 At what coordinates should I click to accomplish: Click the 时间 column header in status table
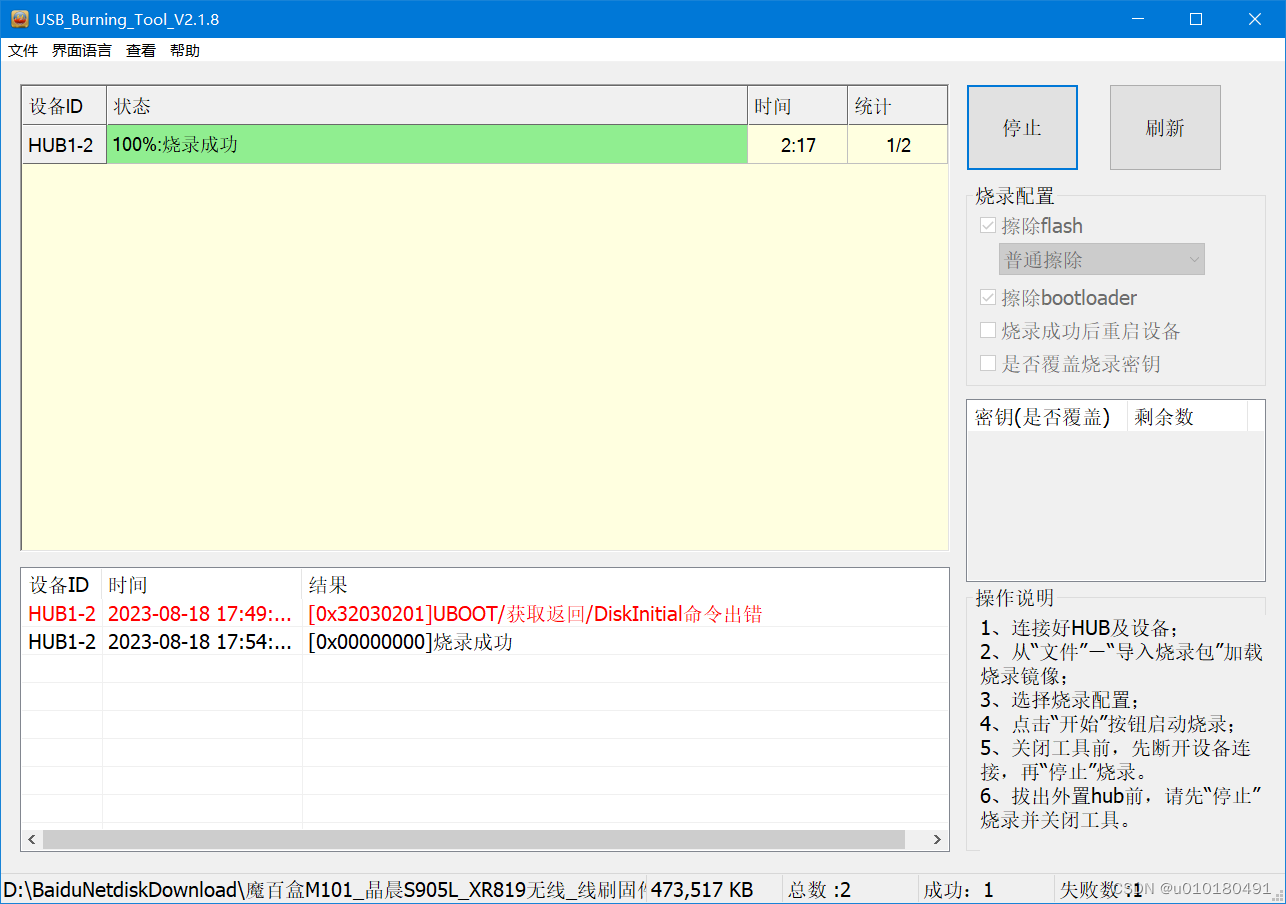click(x=798, y=106)
